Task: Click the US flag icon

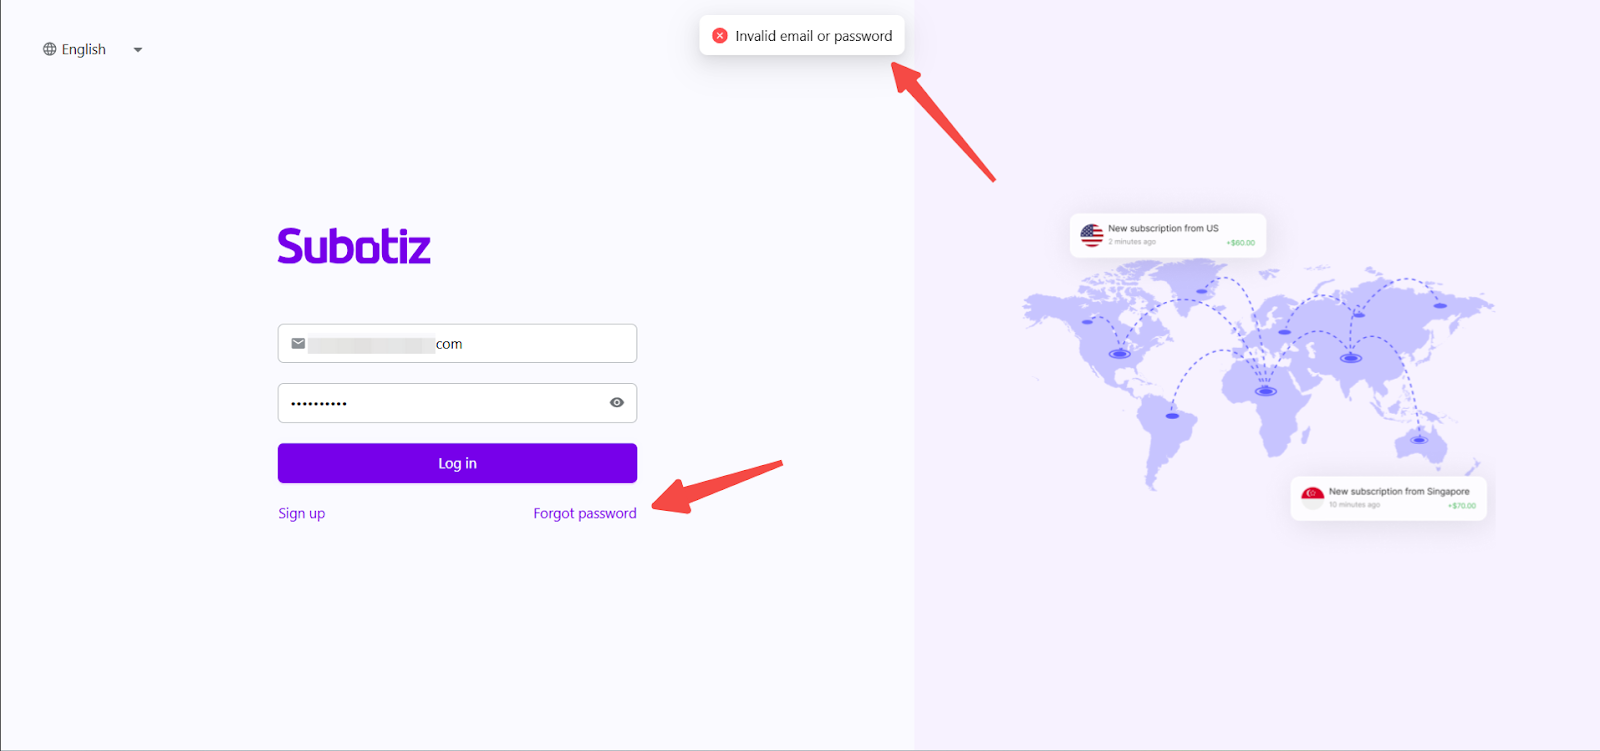Action: [1092, 235]
